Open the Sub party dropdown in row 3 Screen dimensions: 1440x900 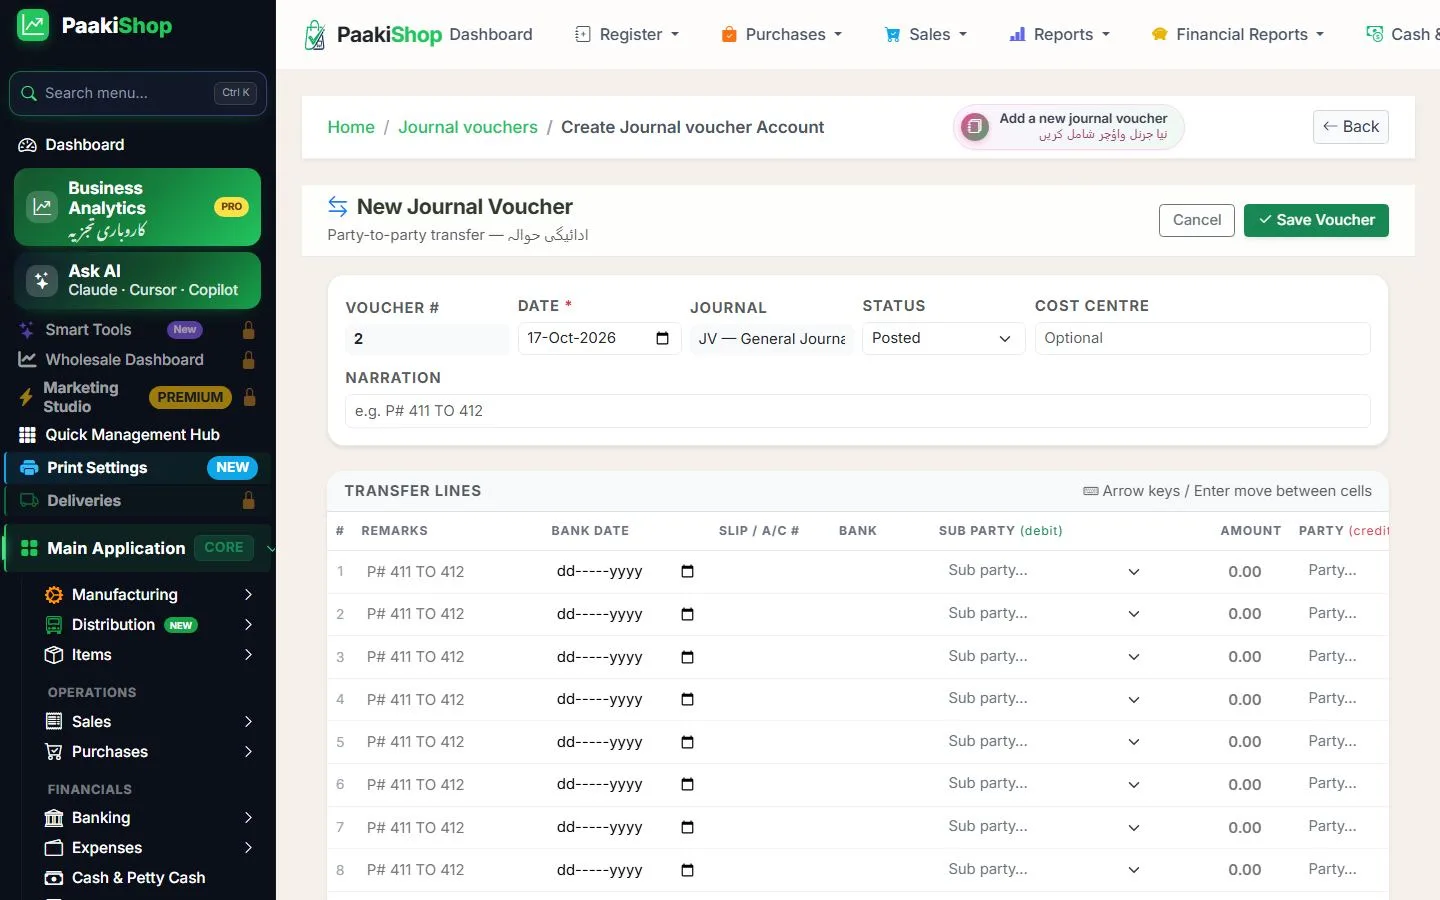pyautogui.click(x=1044, y=657)
